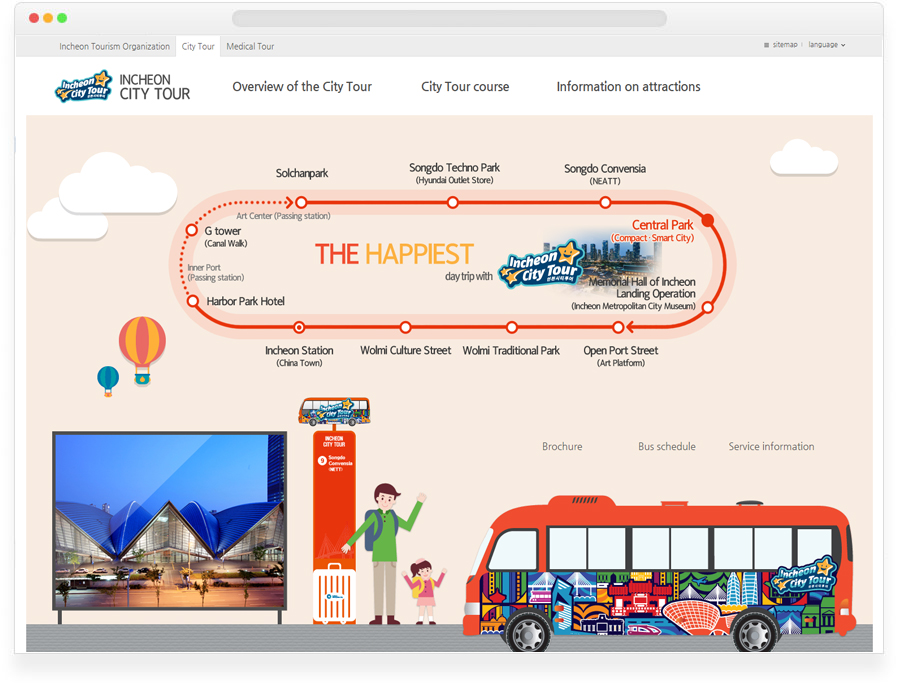Click the Wolmi Culture Street label

405,351
